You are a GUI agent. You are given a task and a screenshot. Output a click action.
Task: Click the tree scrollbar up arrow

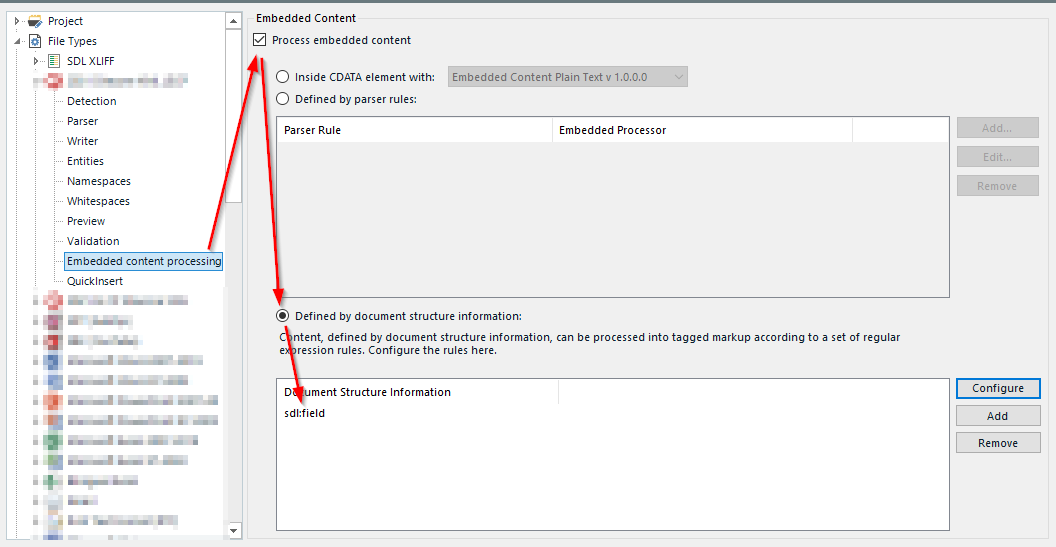click(234, 20)
